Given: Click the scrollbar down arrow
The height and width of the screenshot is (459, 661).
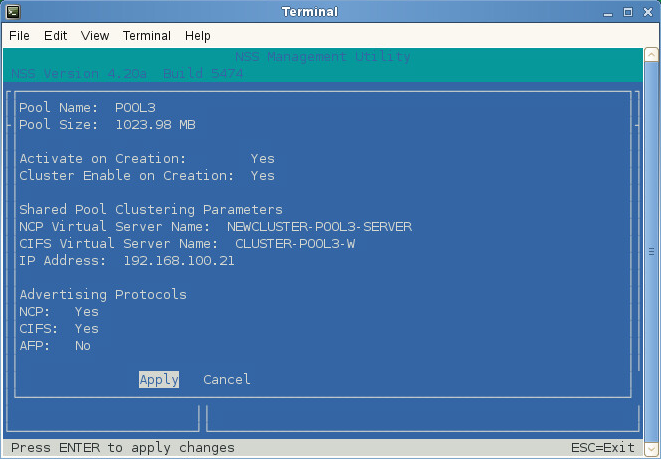Looking at the screenshot, I should coord(651,448).
